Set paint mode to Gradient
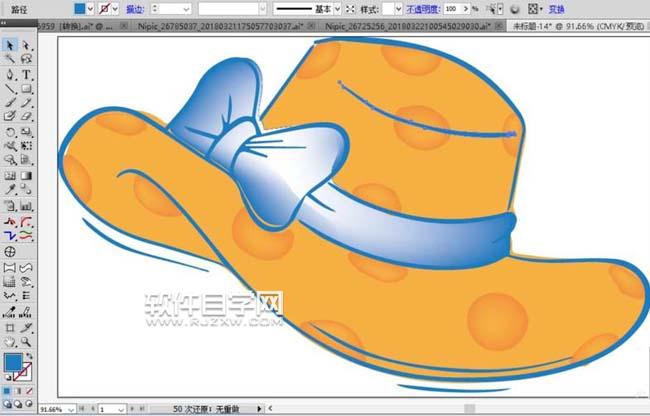 coord(18,391)
